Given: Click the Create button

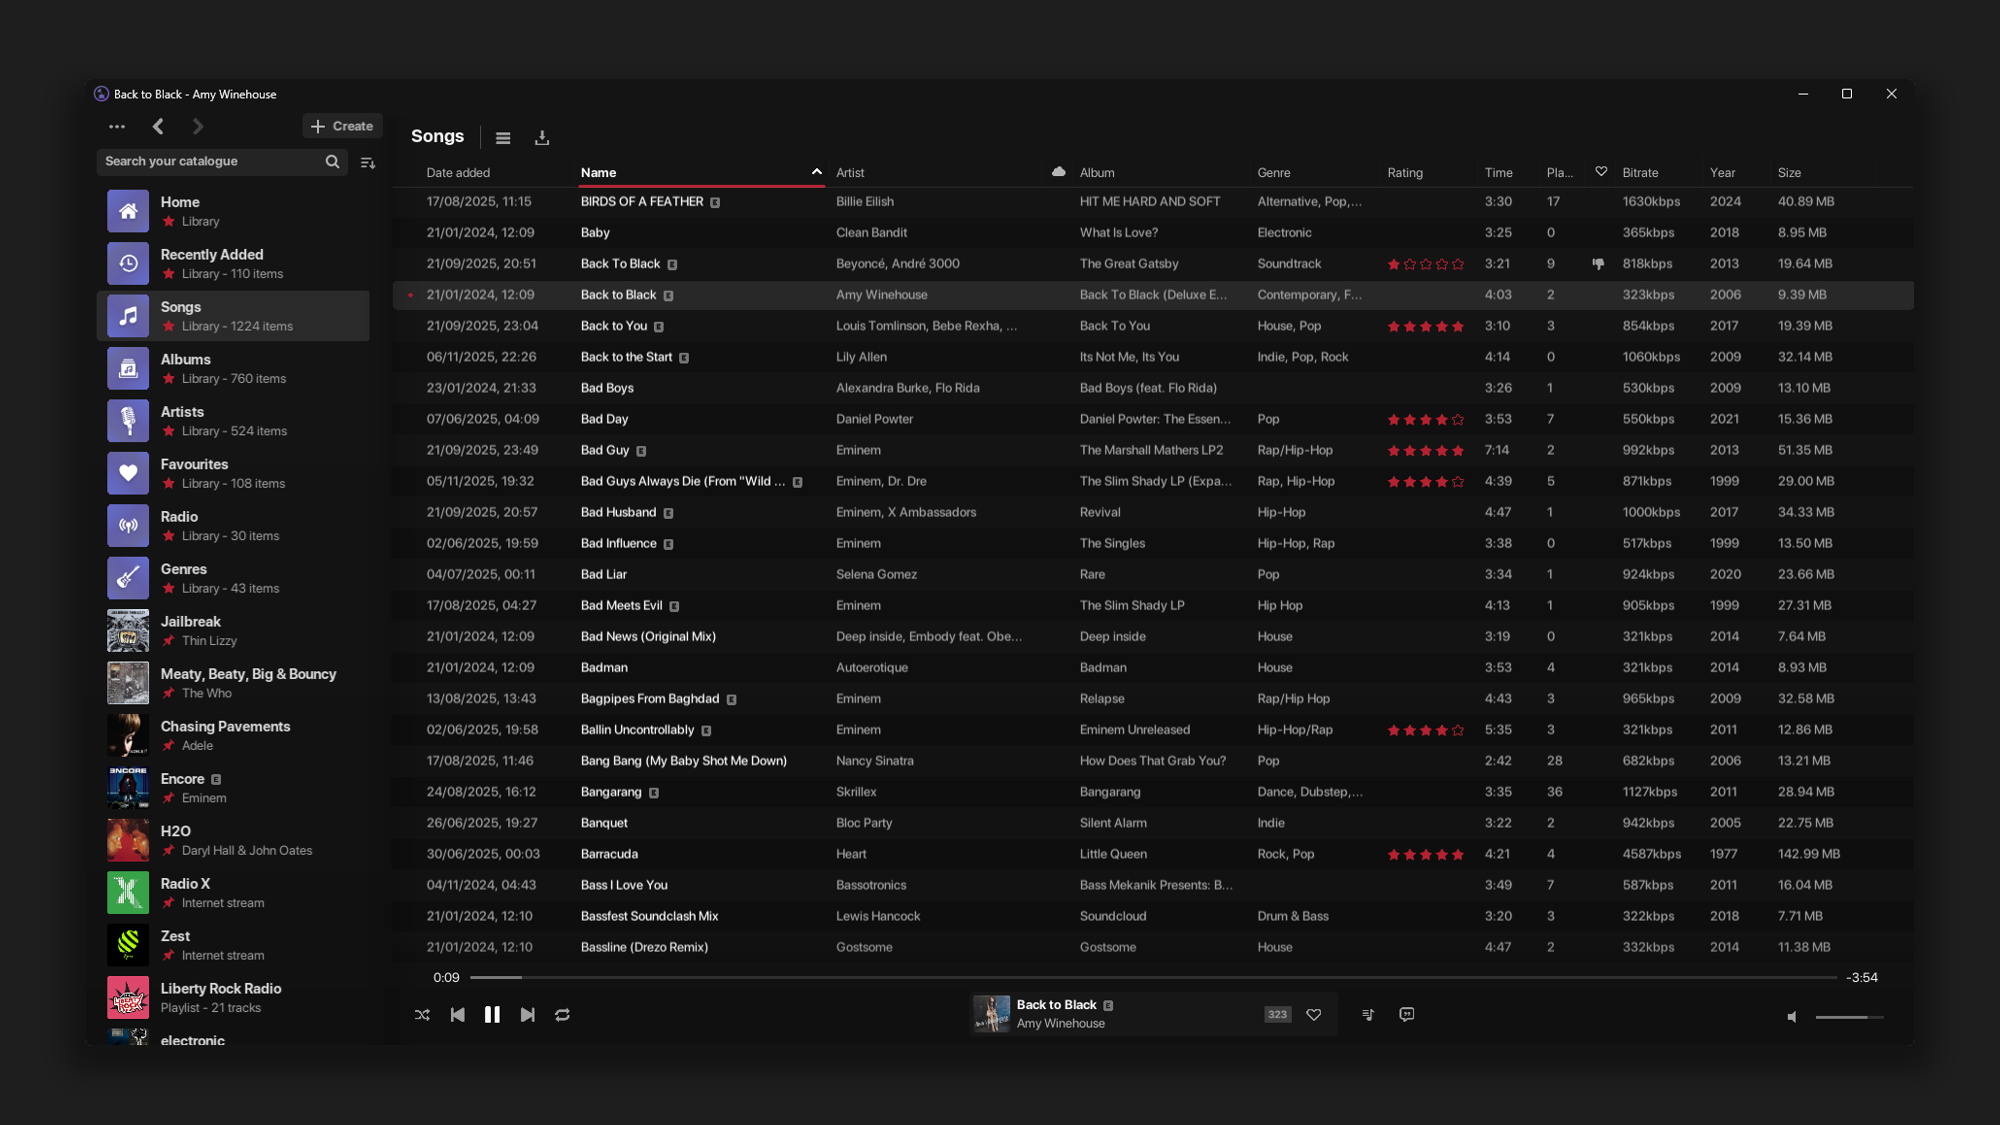Looking at the screenshot, I should (342, 126).
